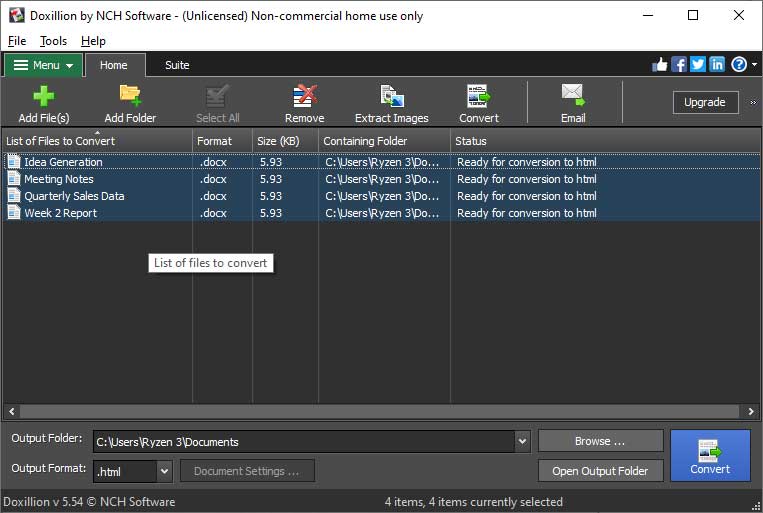Viewport: 763px width, 513px height.
Task: Click the Facebook share icon
Action: tap(679, 64)
